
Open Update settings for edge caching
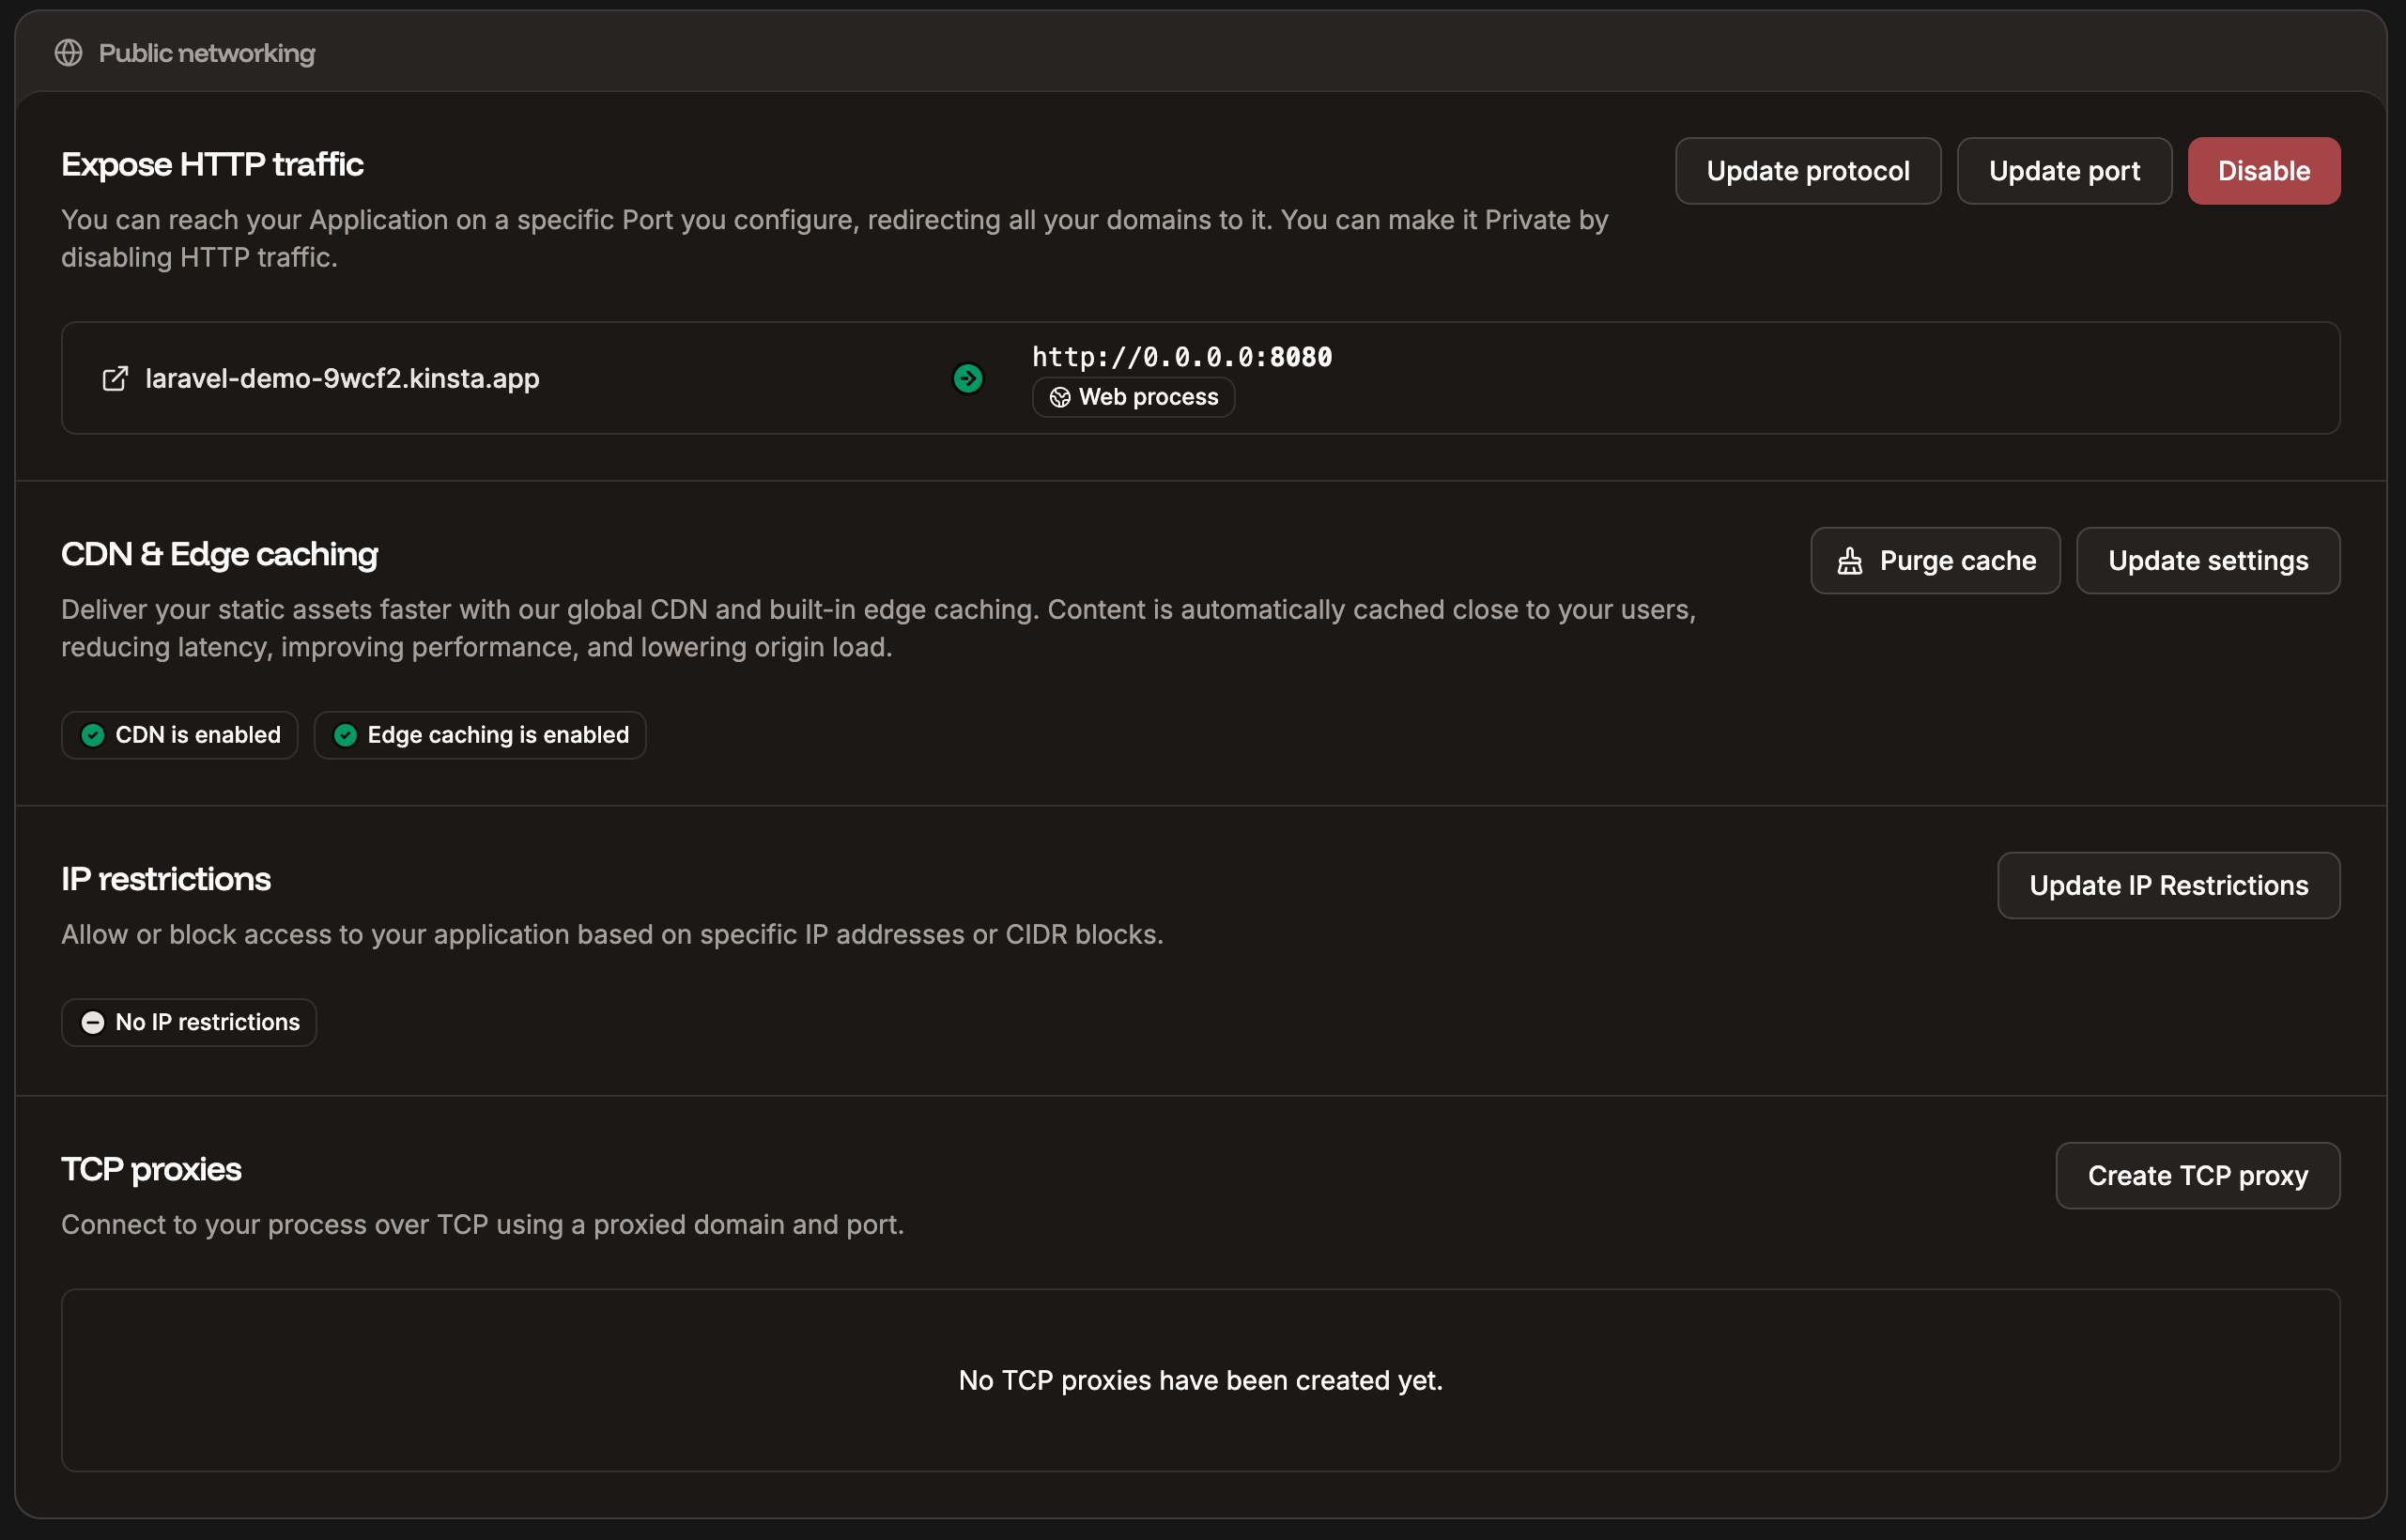2208,560
